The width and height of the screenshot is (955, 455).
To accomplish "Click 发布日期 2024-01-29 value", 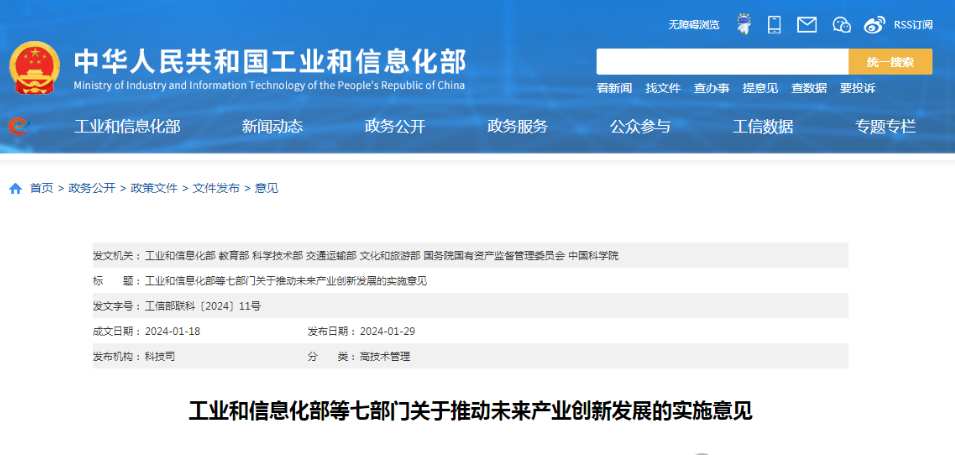I will tap(387, 331).
